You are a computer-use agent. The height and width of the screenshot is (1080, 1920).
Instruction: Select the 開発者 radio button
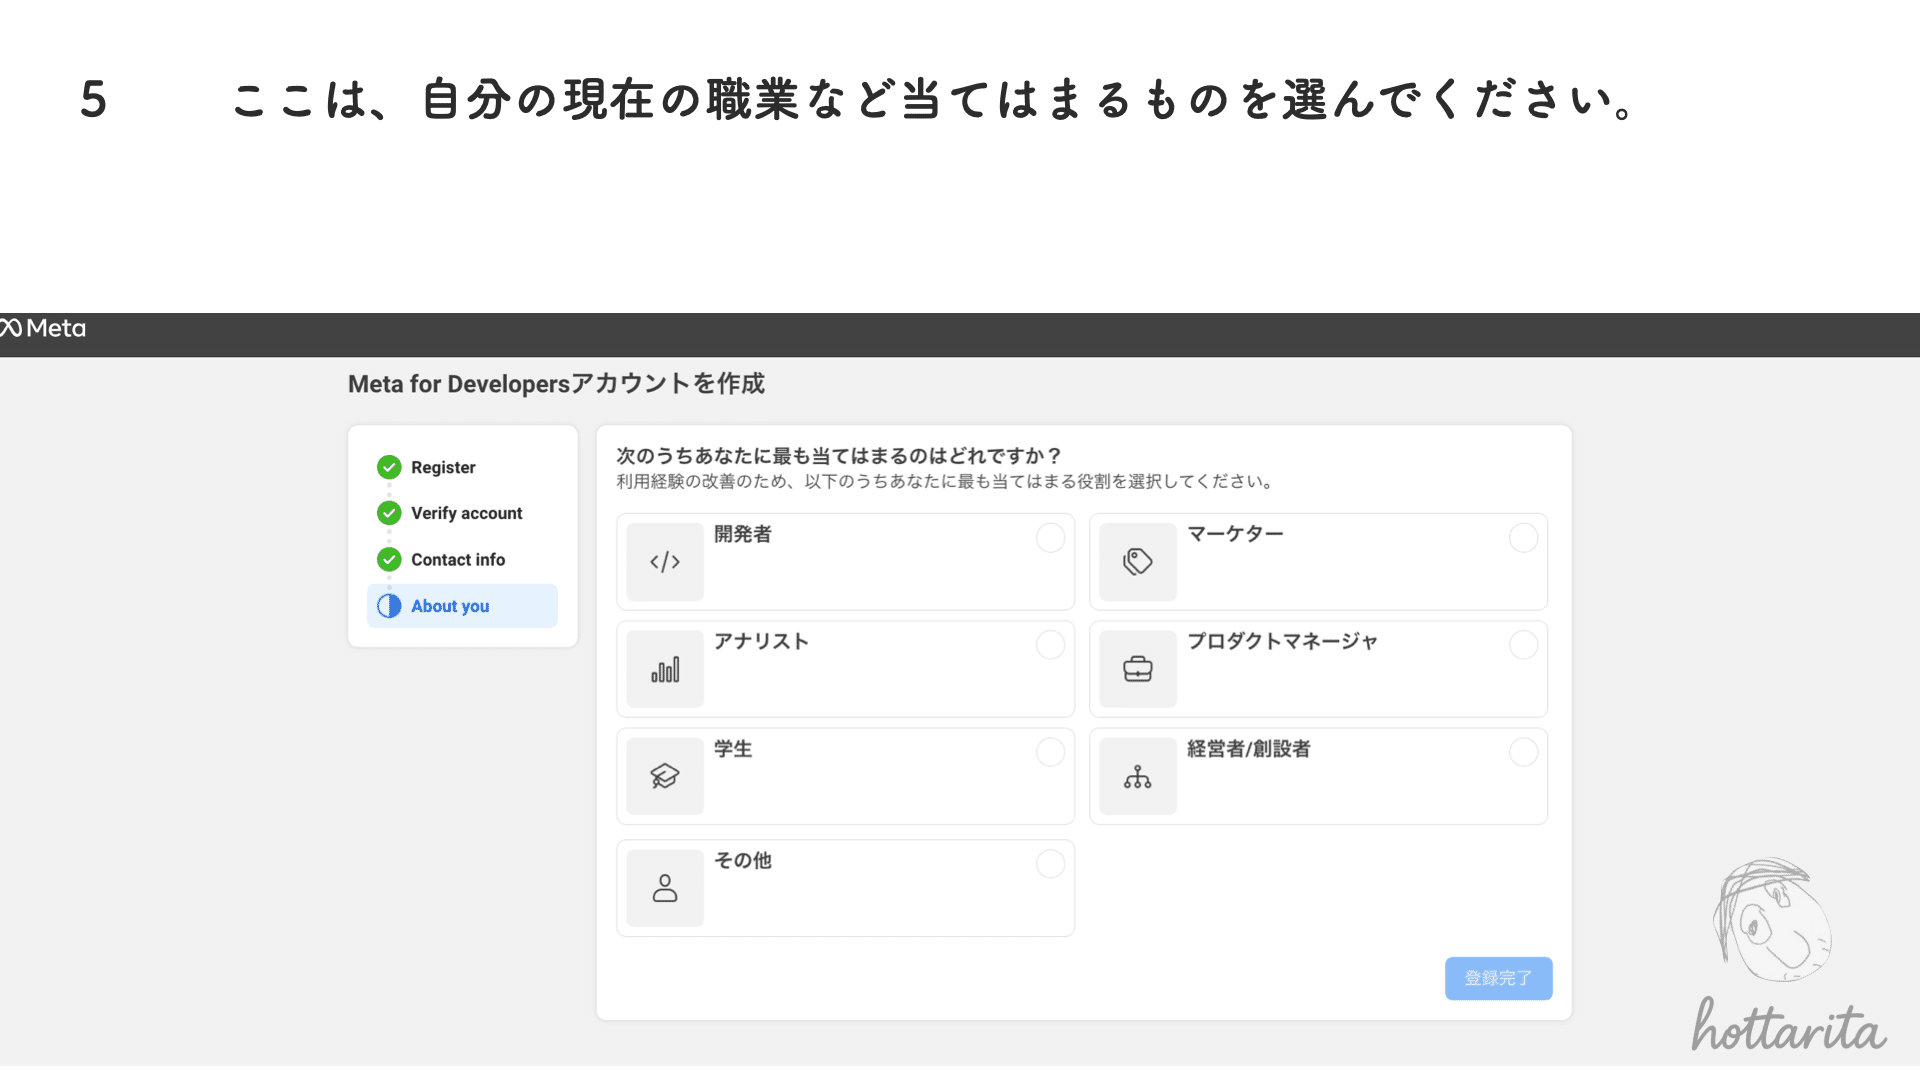coord(1050,537)
